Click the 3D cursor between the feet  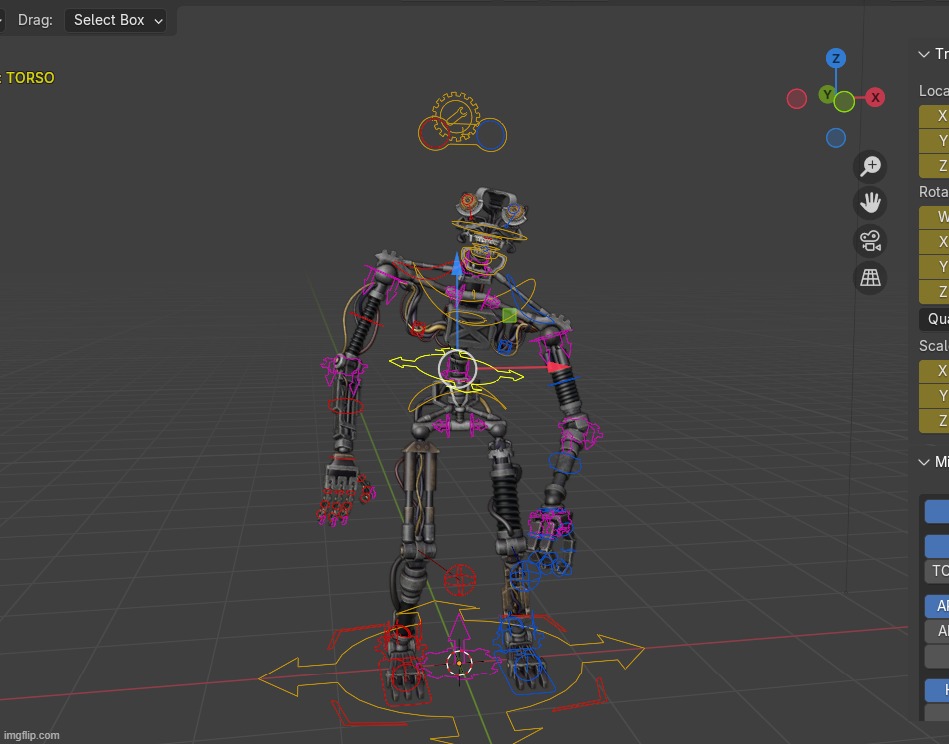click(459, 663)
